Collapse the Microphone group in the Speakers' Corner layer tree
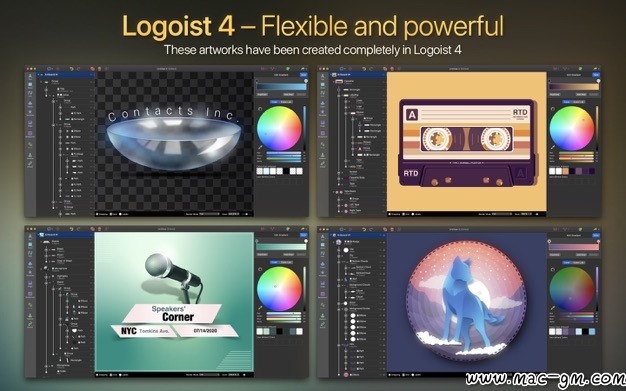Viewport: 626px width, 391px height. click(x=41, y=269)
